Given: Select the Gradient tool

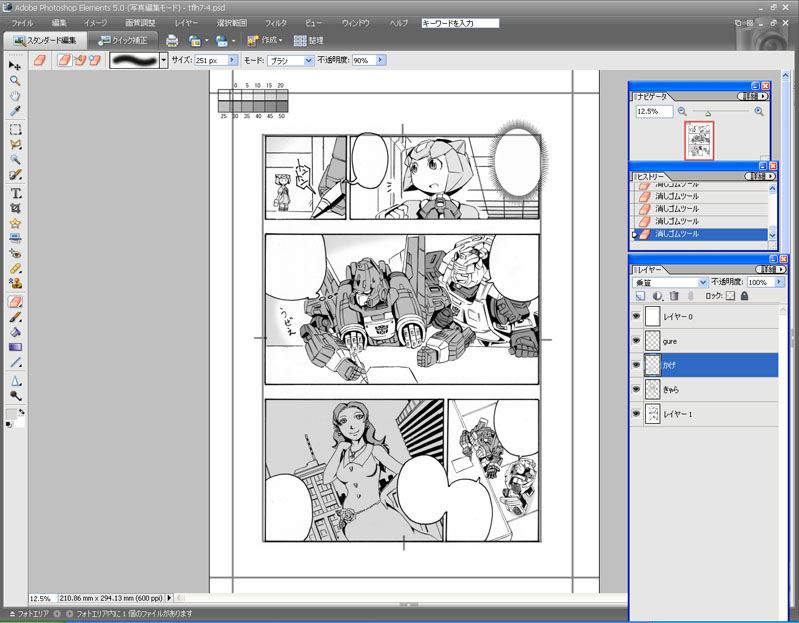Looking at the screenshot, I should click(x=15, y=347).
